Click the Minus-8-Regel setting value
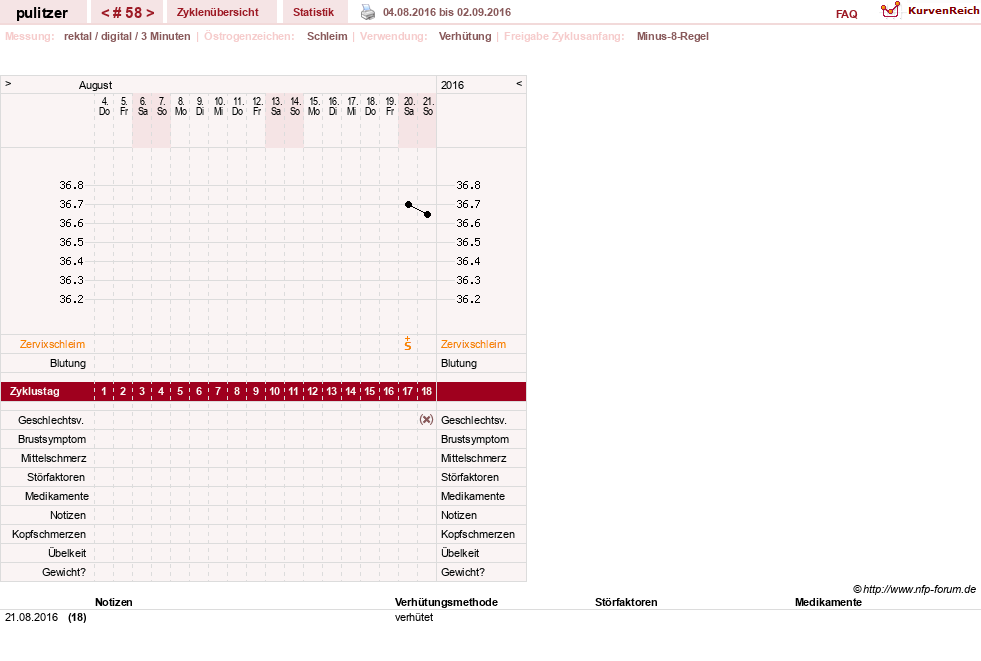The width and height of the screenshot is (981, 661). (x=673, y=36)
